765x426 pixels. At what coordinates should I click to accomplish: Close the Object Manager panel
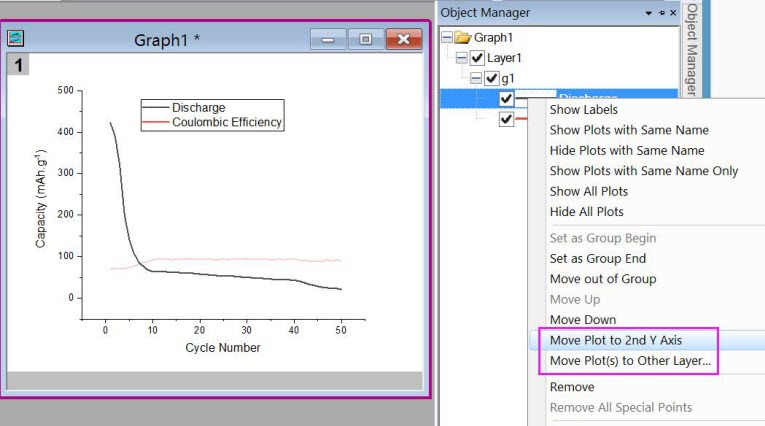pyautogui.click(x=673, y=13)
